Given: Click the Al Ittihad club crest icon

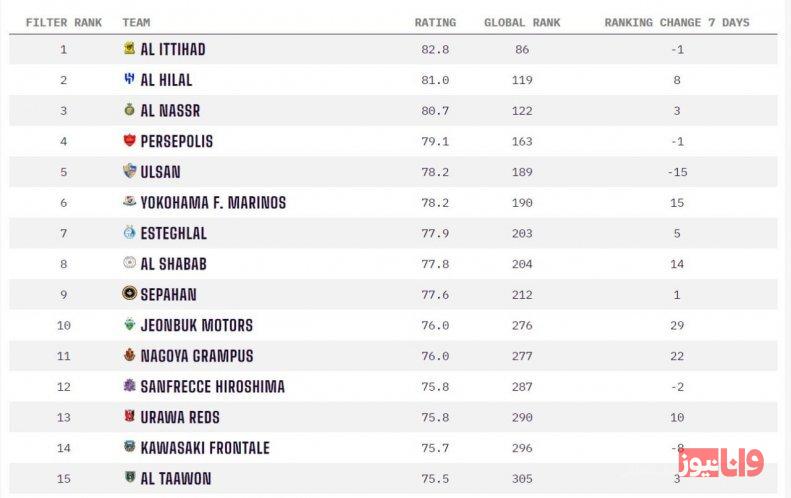Looking at the screenshot, I should [x=129, y=49].
